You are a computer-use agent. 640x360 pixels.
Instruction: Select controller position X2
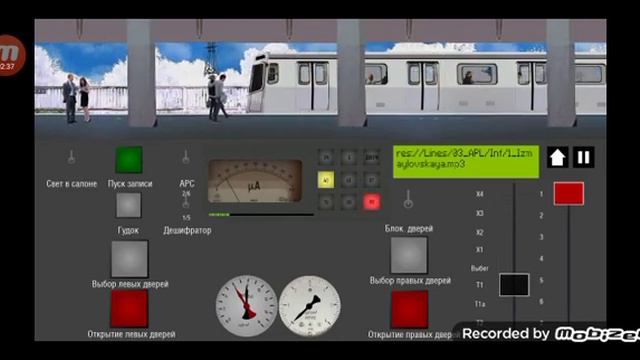480,232
